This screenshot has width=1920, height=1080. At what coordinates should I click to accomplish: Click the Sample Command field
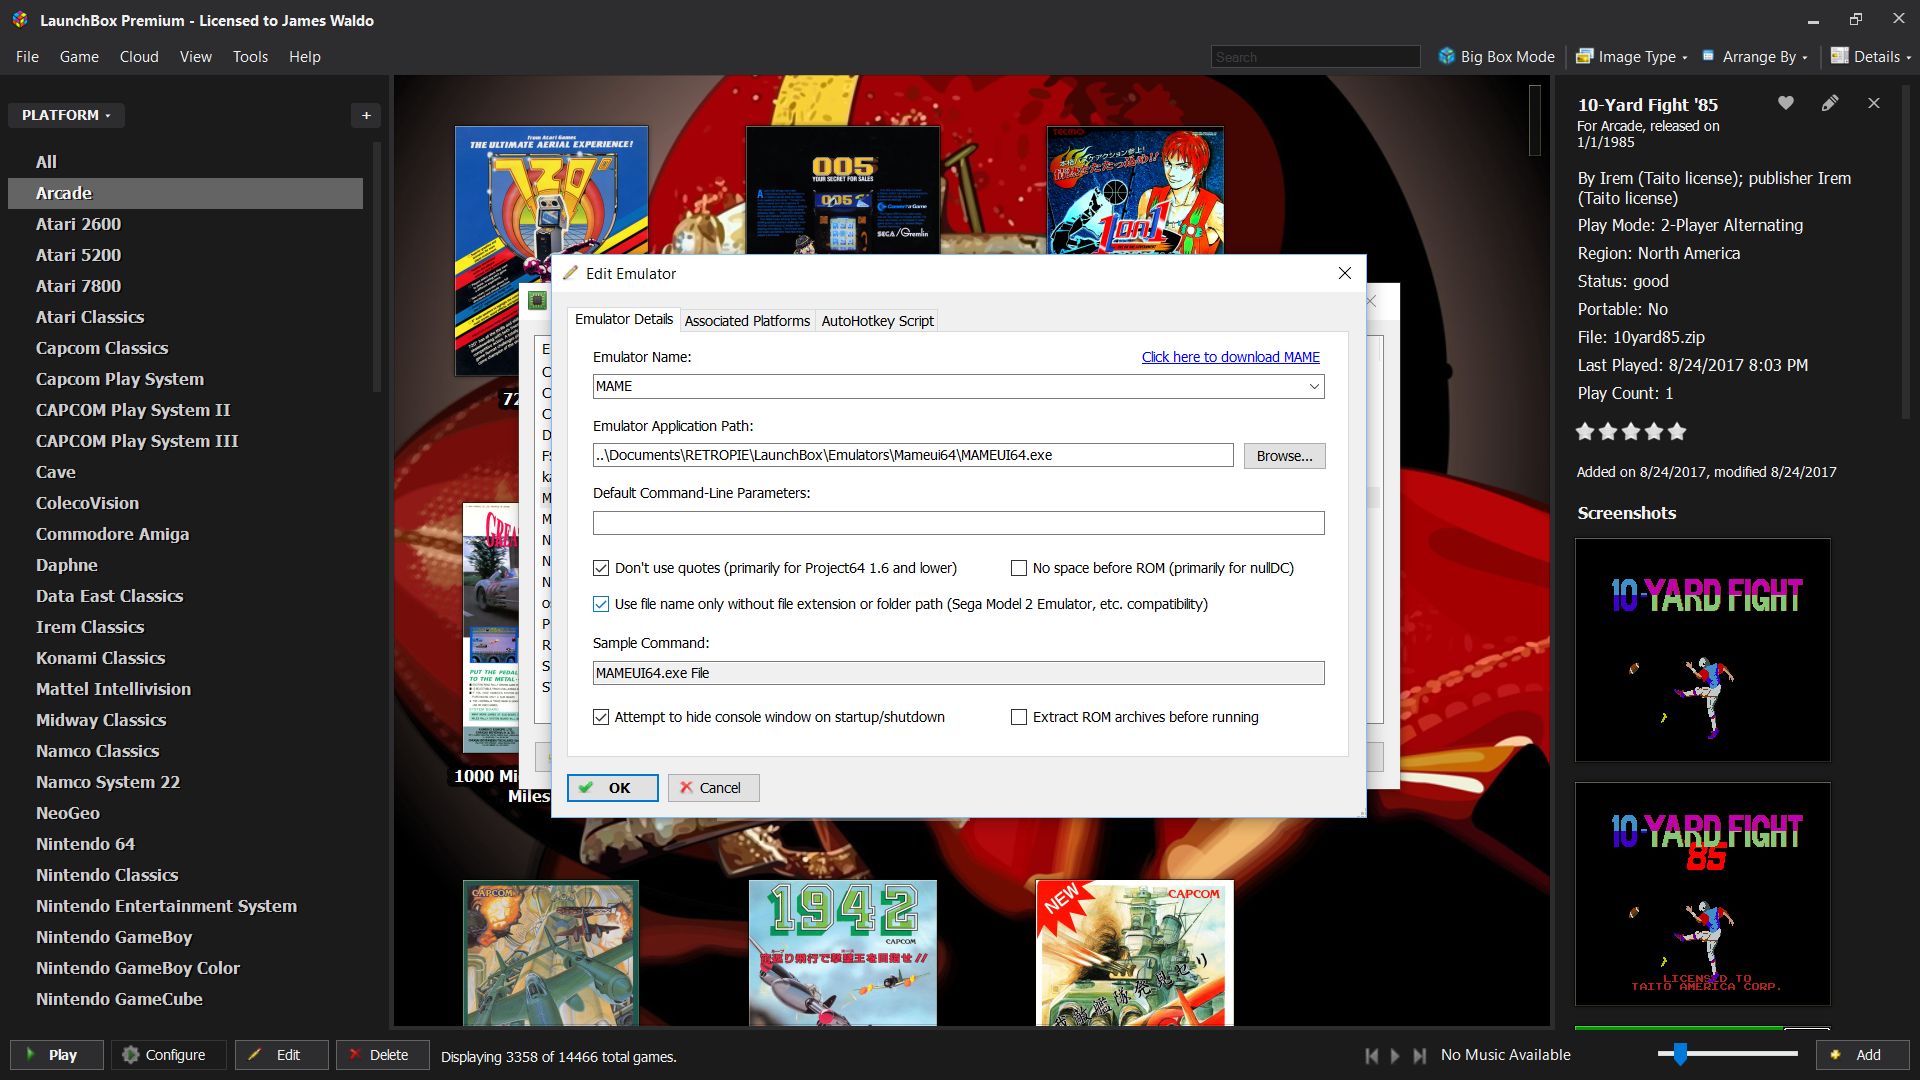coord(958,673)
